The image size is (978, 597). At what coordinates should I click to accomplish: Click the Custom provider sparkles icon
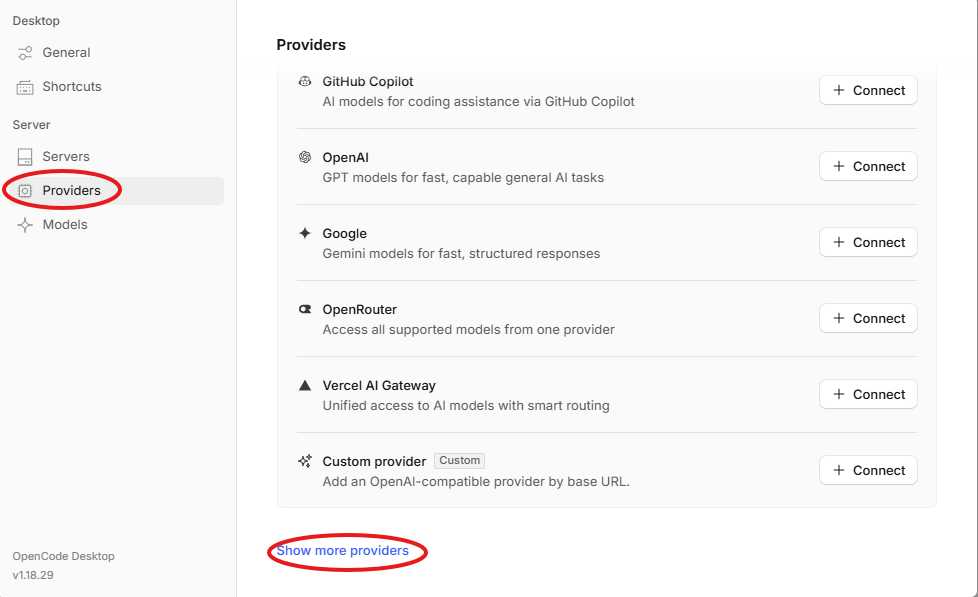[x=304, y=462]
